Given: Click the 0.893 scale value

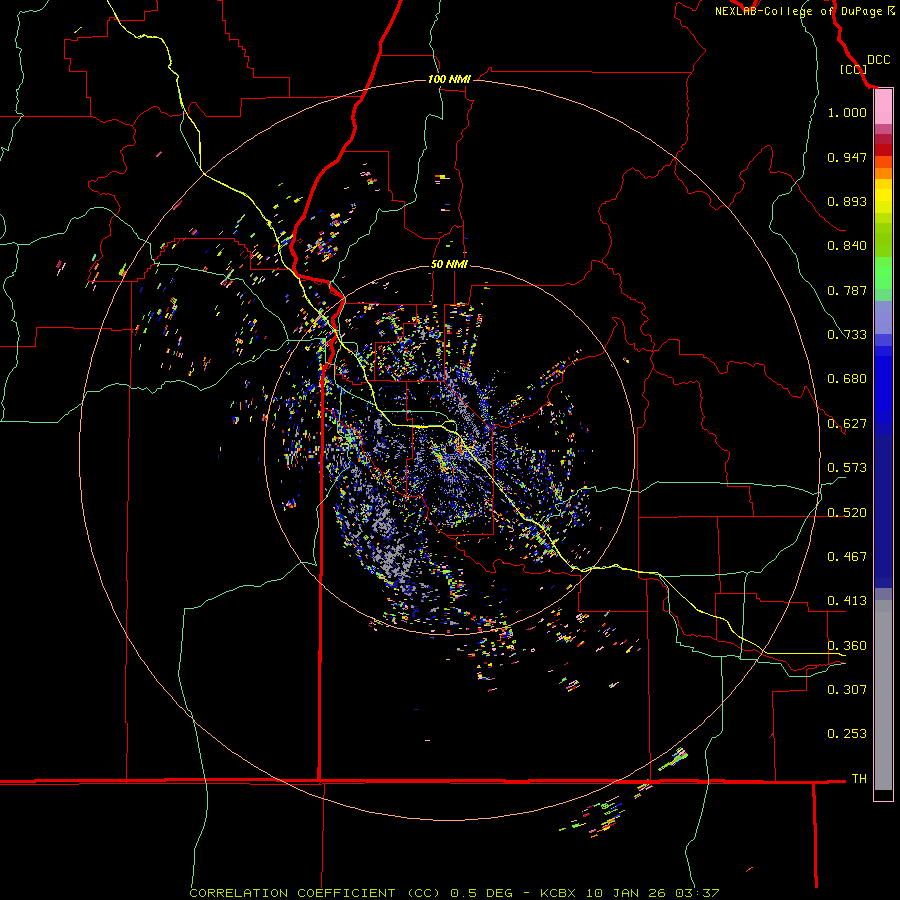Looking at the screenshot, I should click(847, 201).
